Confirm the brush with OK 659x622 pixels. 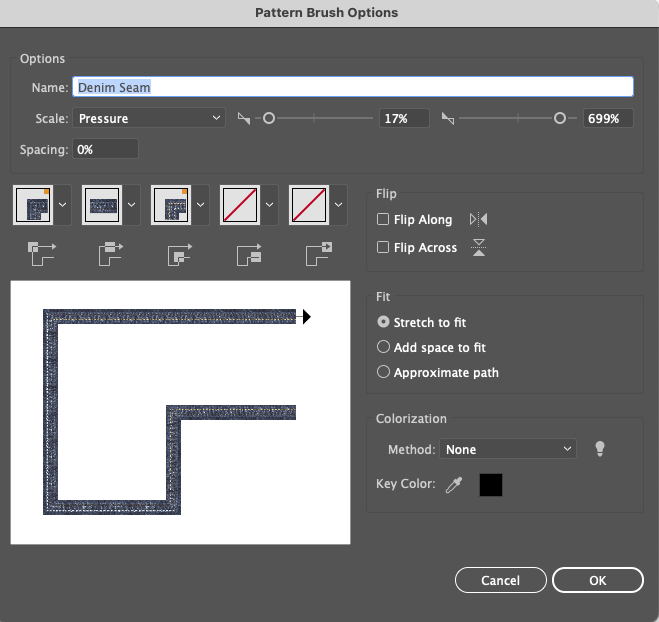(598, 580)
